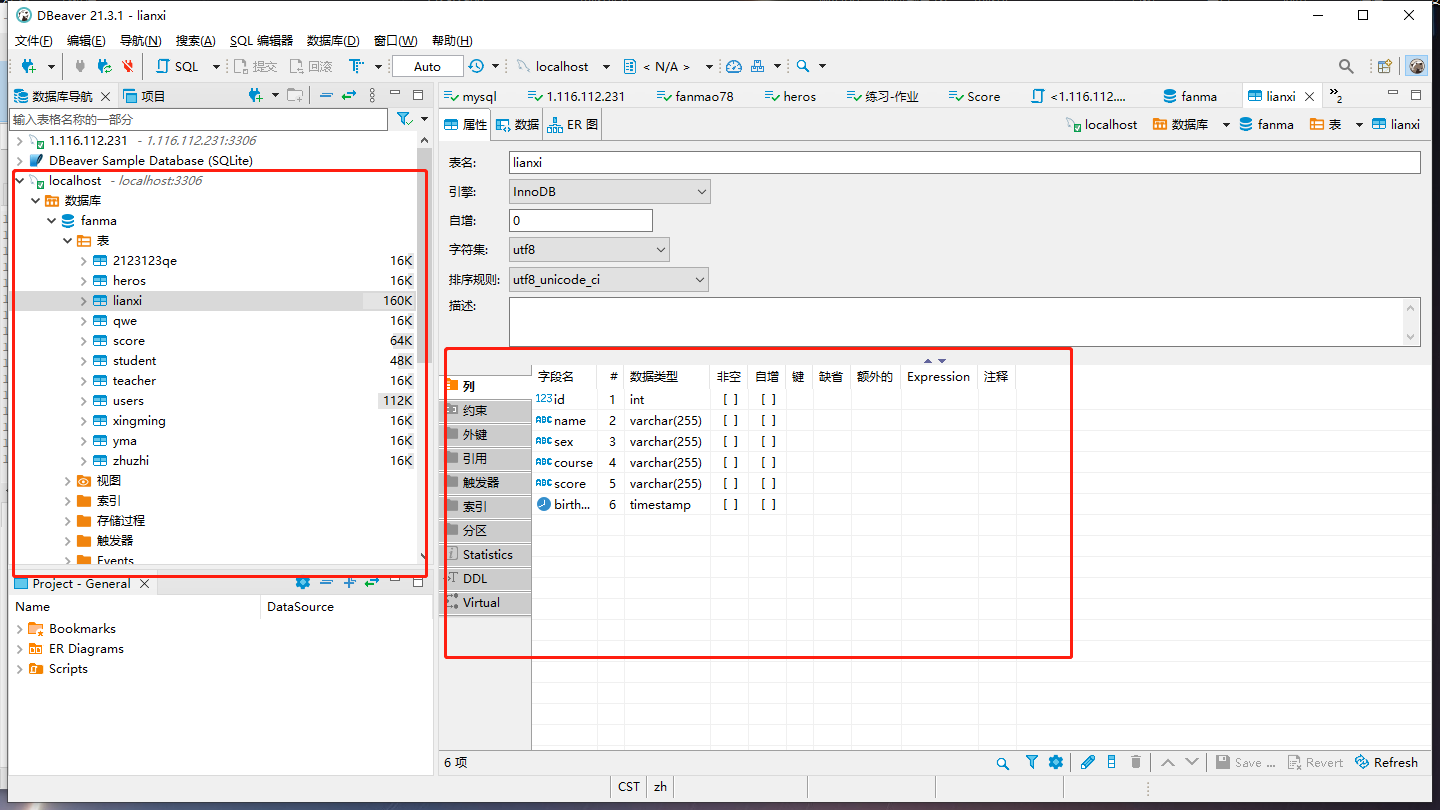Open the collation utf8_unicode_ci dropdown

[x=609, y=280]
